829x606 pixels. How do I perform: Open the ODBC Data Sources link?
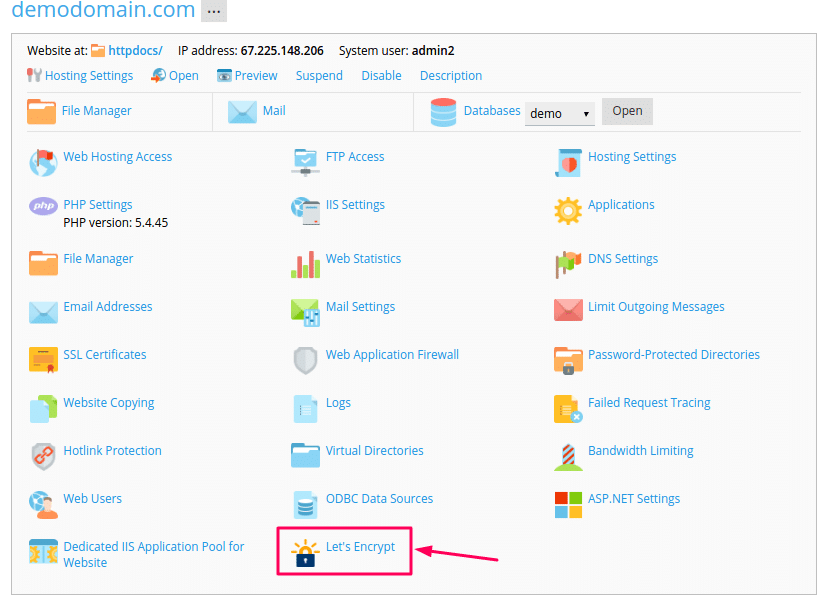pos(379,499)
